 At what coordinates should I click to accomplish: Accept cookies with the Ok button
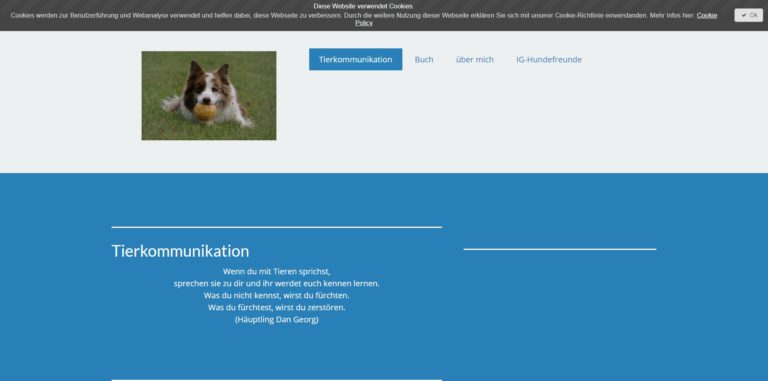[748, 15]
